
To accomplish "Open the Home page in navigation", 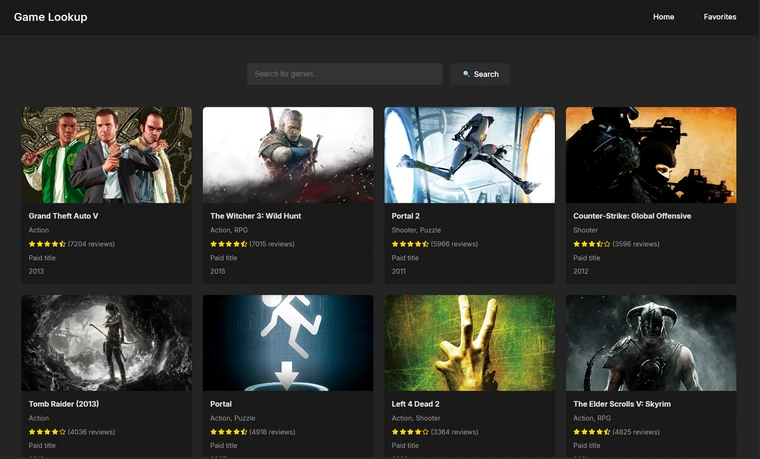I will click(x=663, y=17).
